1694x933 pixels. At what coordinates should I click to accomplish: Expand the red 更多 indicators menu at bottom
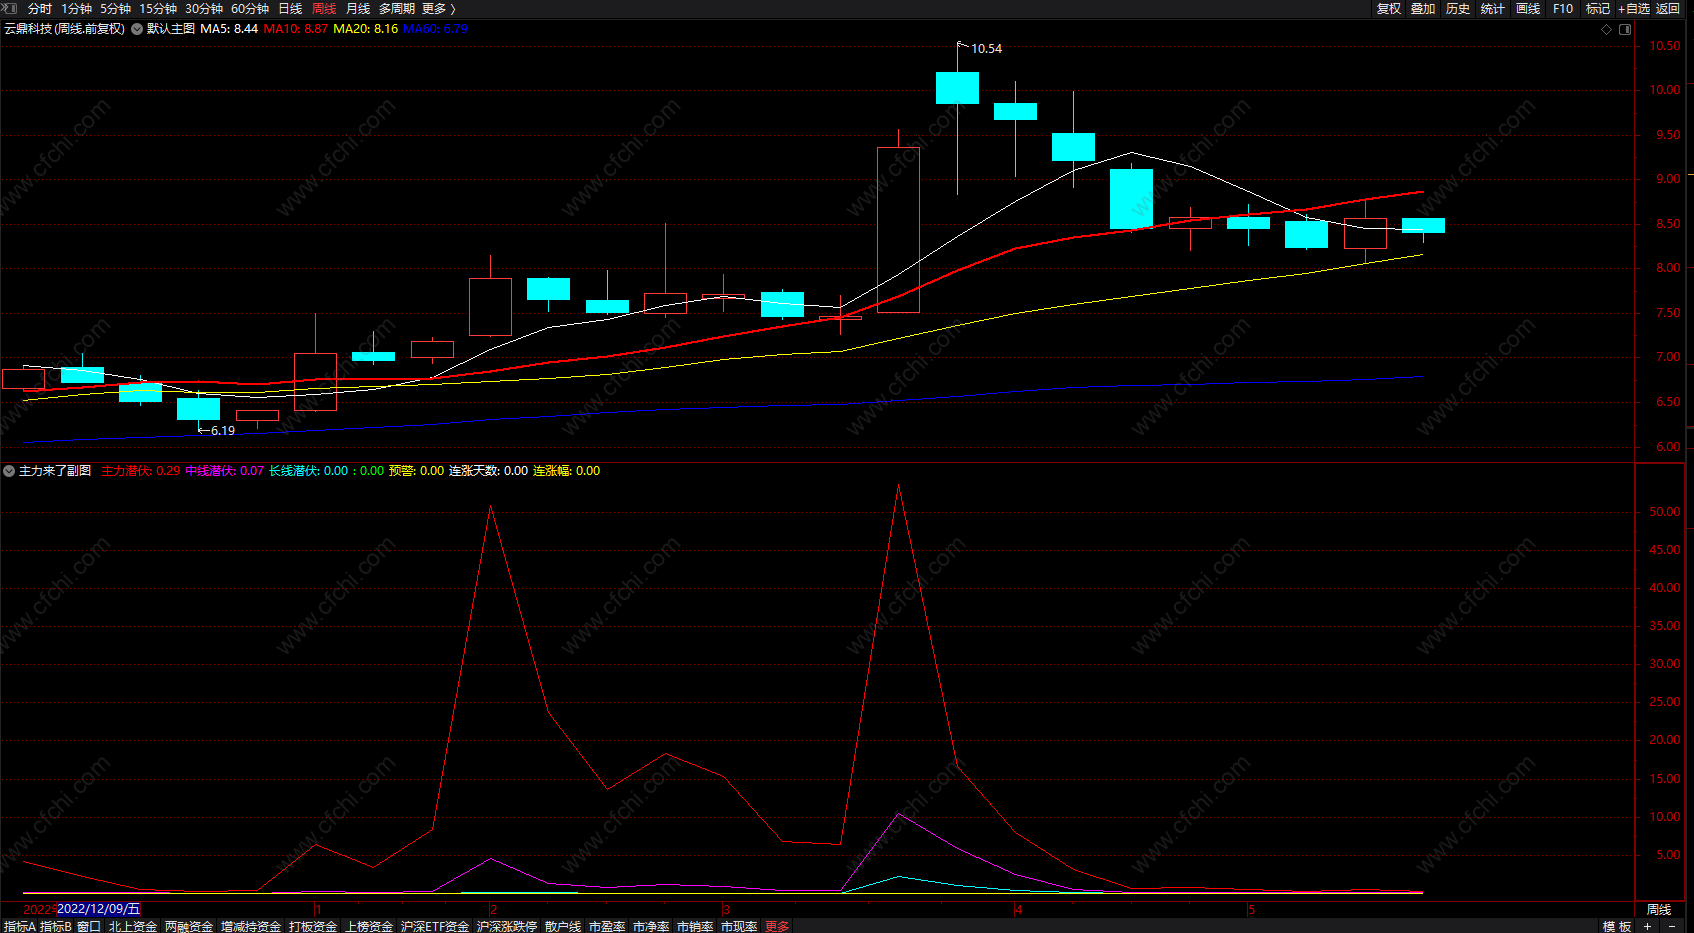(777, 927)
